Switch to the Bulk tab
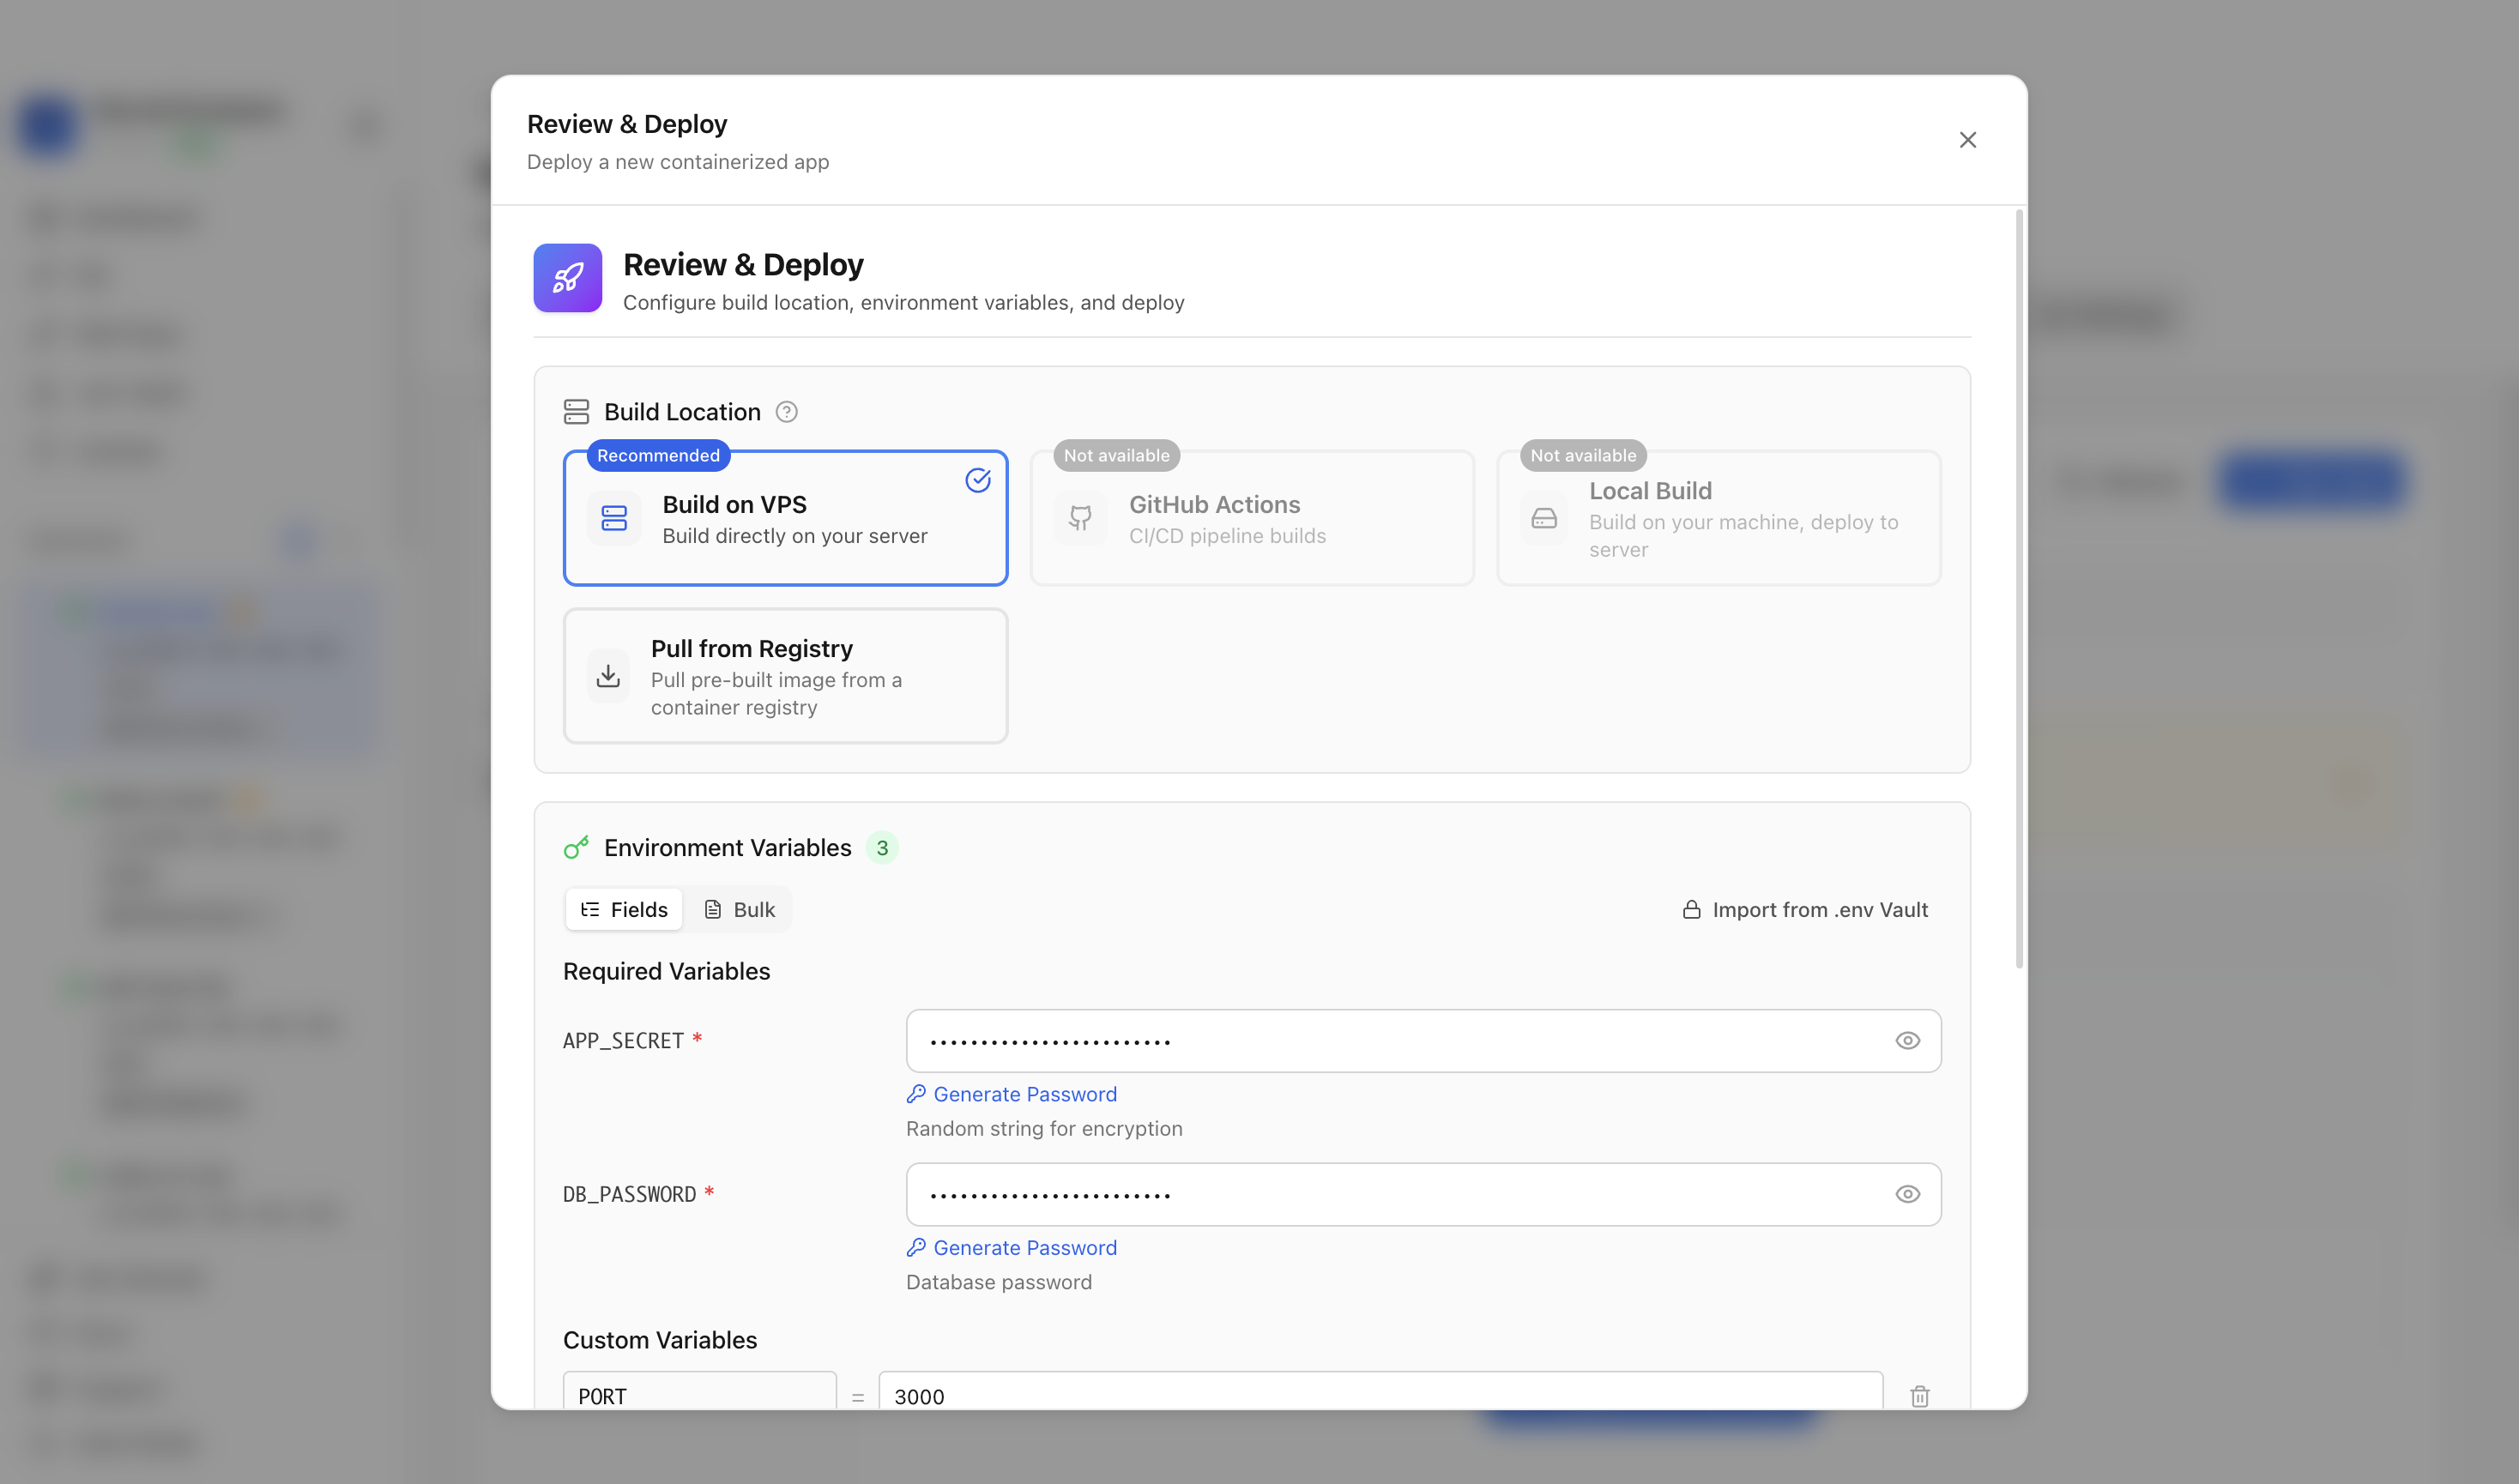The height and width of the screenshot is (1484, 2519). pos(740,910)
